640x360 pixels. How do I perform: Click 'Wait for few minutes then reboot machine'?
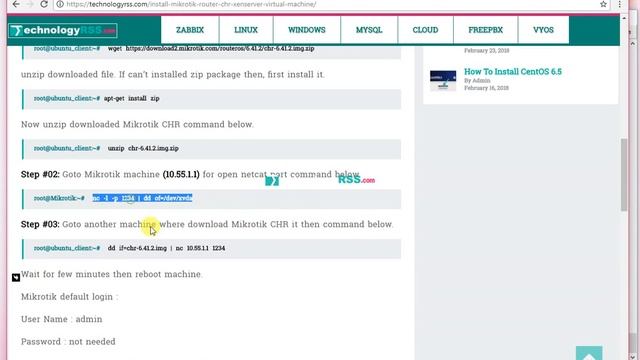(x=111, y=274)
